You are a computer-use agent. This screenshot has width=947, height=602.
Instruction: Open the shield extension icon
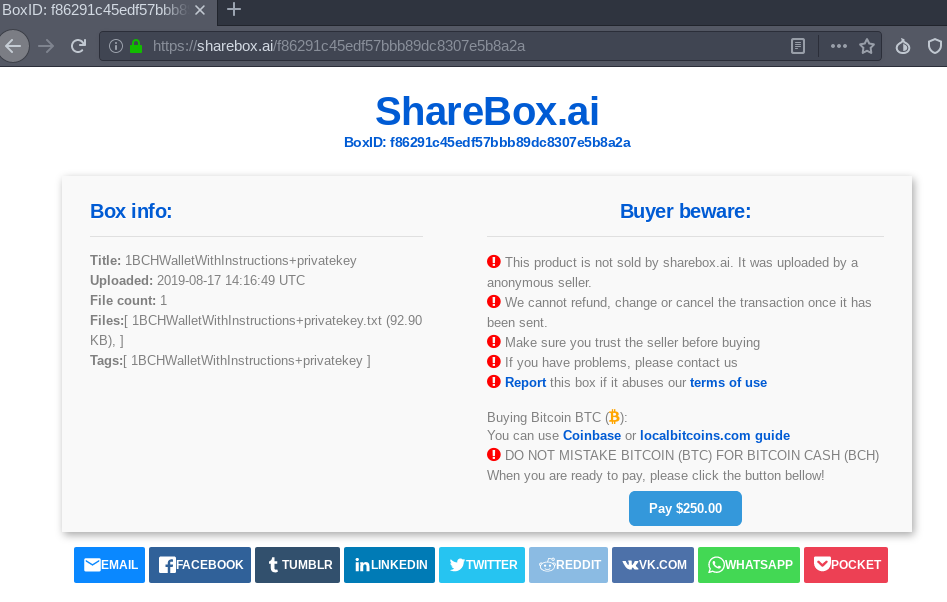point(935,46)
